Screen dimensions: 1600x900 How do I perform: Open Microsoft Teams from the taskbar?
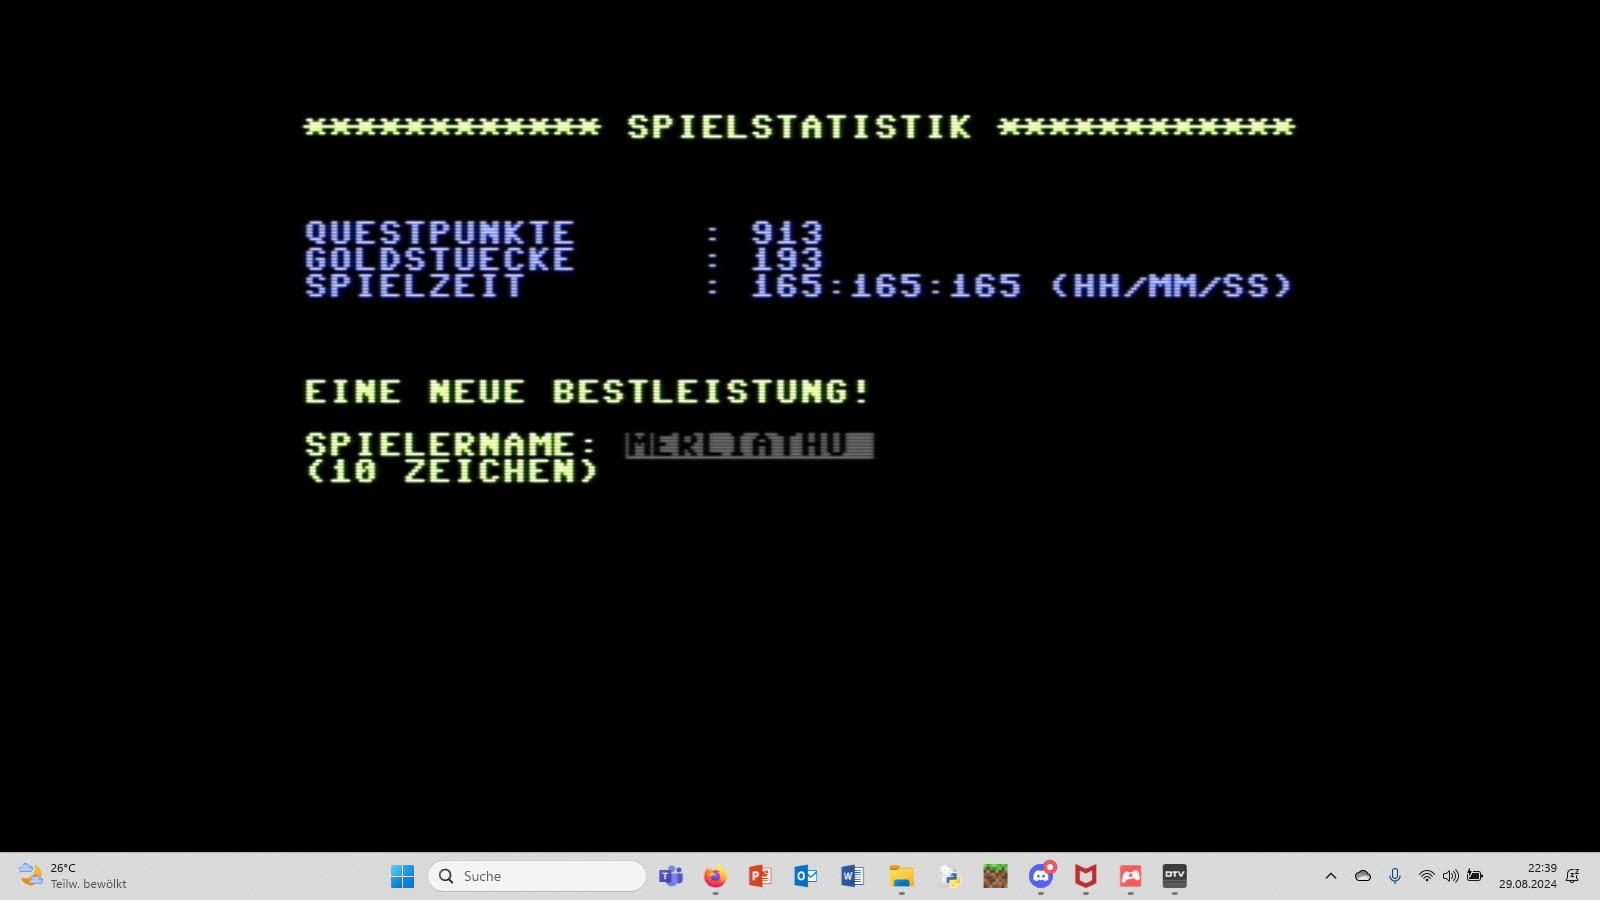coord(670,876)
